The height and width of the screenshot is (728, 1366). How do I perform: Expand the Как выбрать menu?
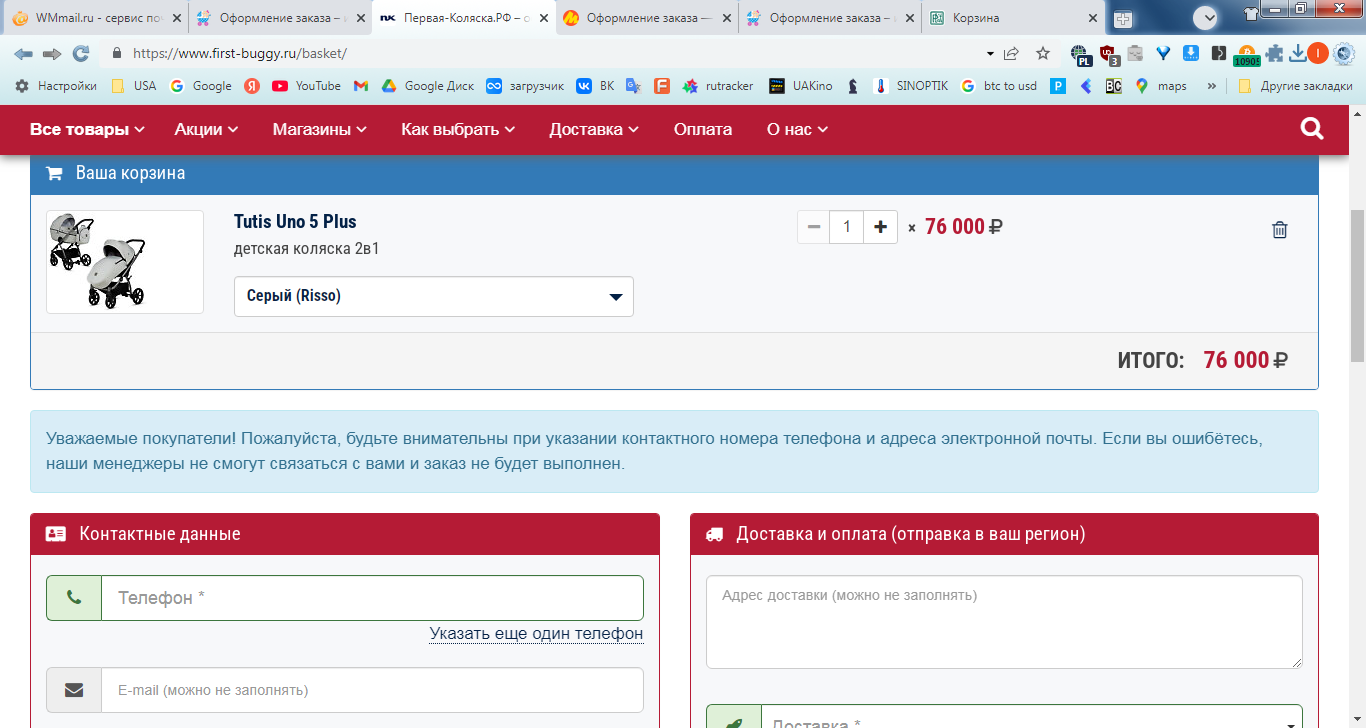click(458, 129)
